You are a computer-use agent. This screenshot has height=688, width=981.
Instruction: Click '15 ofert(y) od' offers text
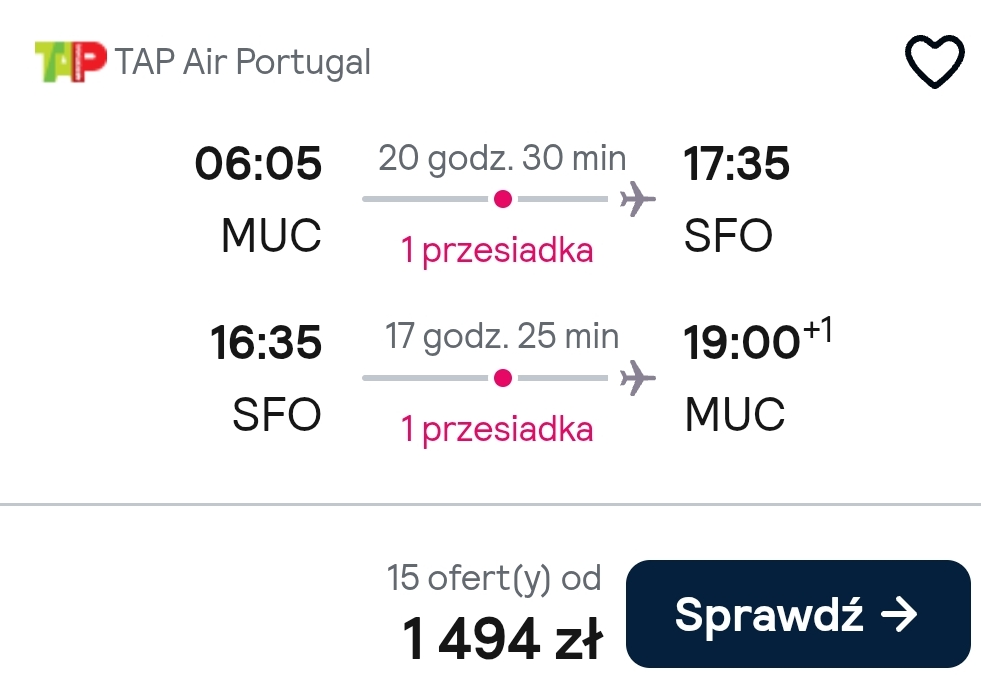(494, 578)
